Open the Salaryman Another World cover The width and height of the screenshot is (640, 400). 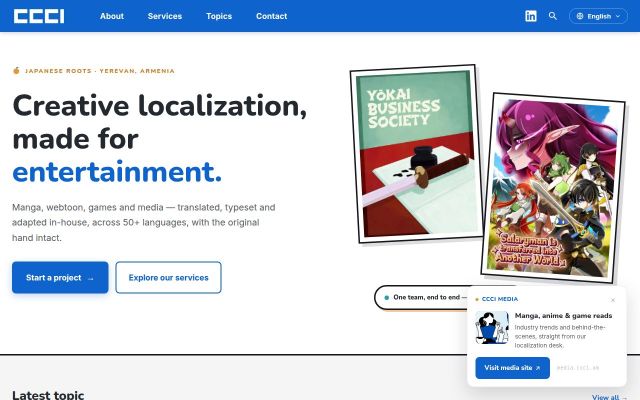click(553, 188)
